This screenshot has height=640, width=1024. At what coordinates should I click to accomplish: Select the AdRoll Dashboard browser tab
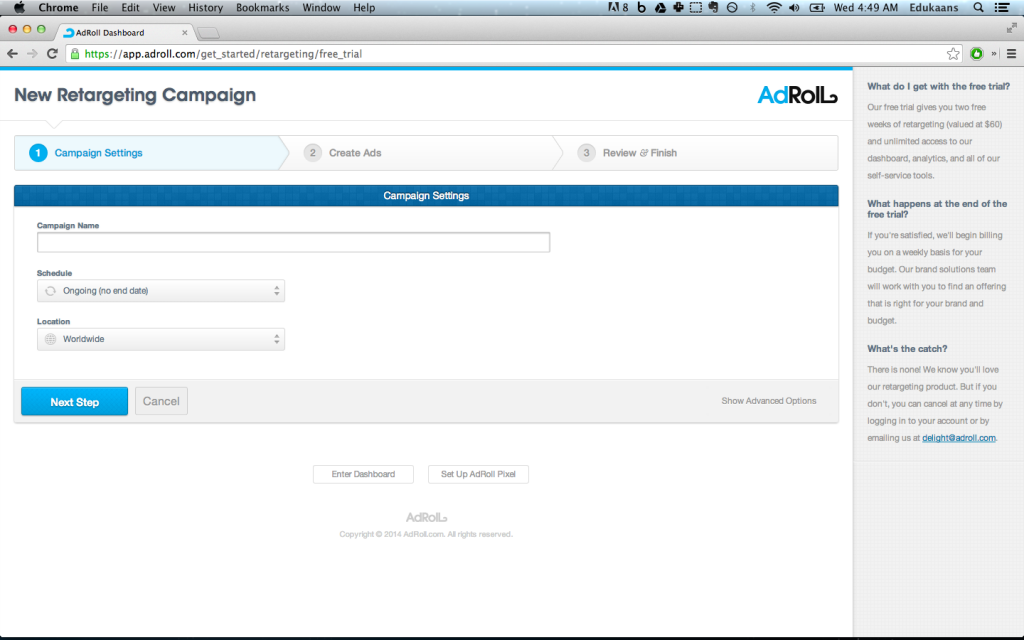124,33
